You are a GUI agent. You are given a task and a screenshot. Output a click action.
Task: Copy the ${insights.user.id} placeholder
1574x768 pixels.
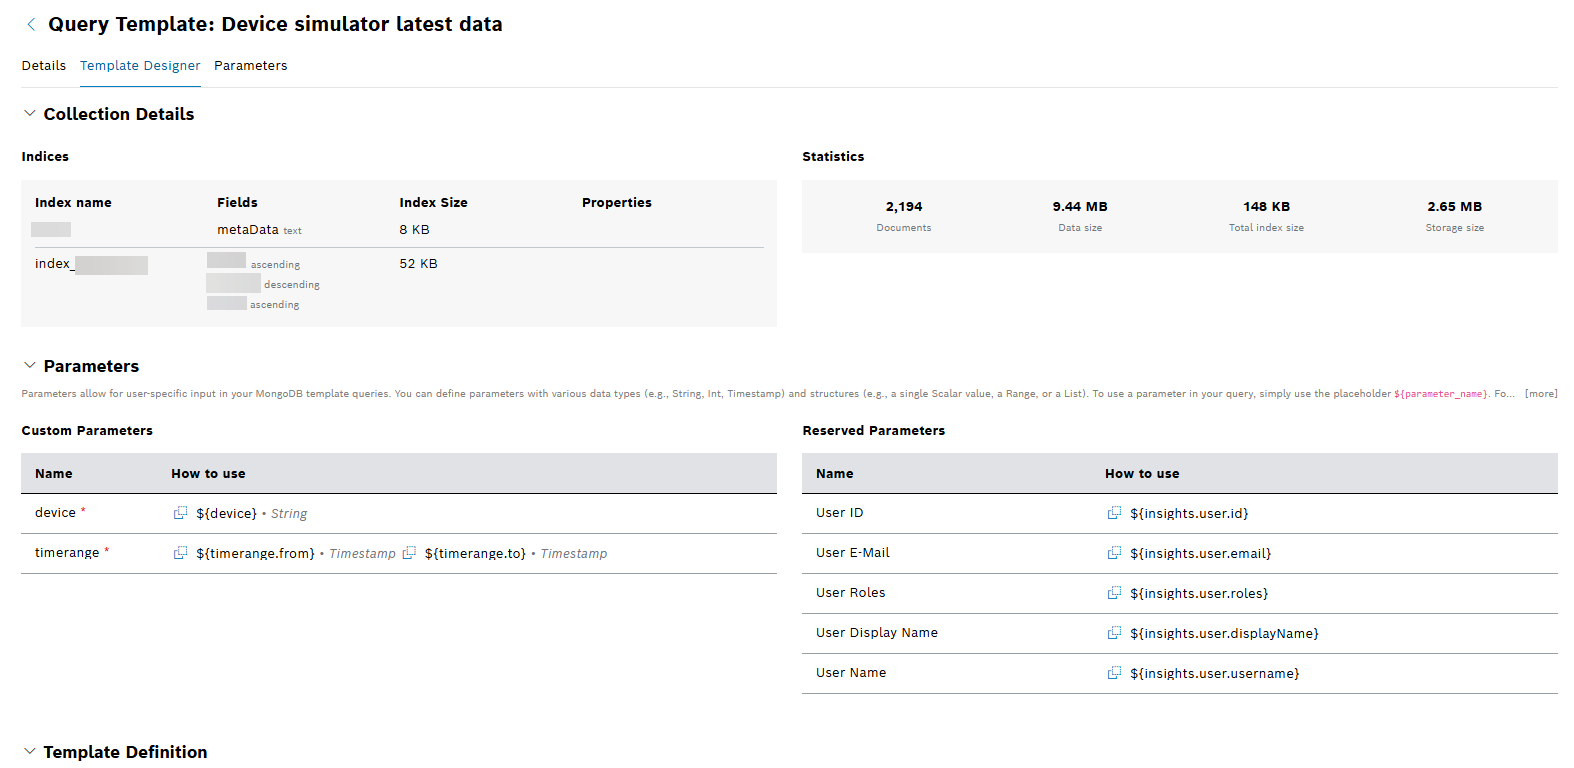point(1114,513)
